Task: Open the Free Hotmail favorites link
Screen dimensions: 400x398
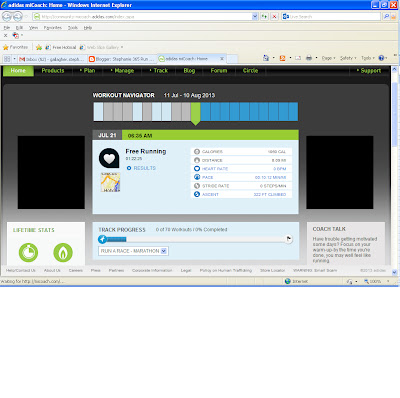Action: (x=61, y=47)
